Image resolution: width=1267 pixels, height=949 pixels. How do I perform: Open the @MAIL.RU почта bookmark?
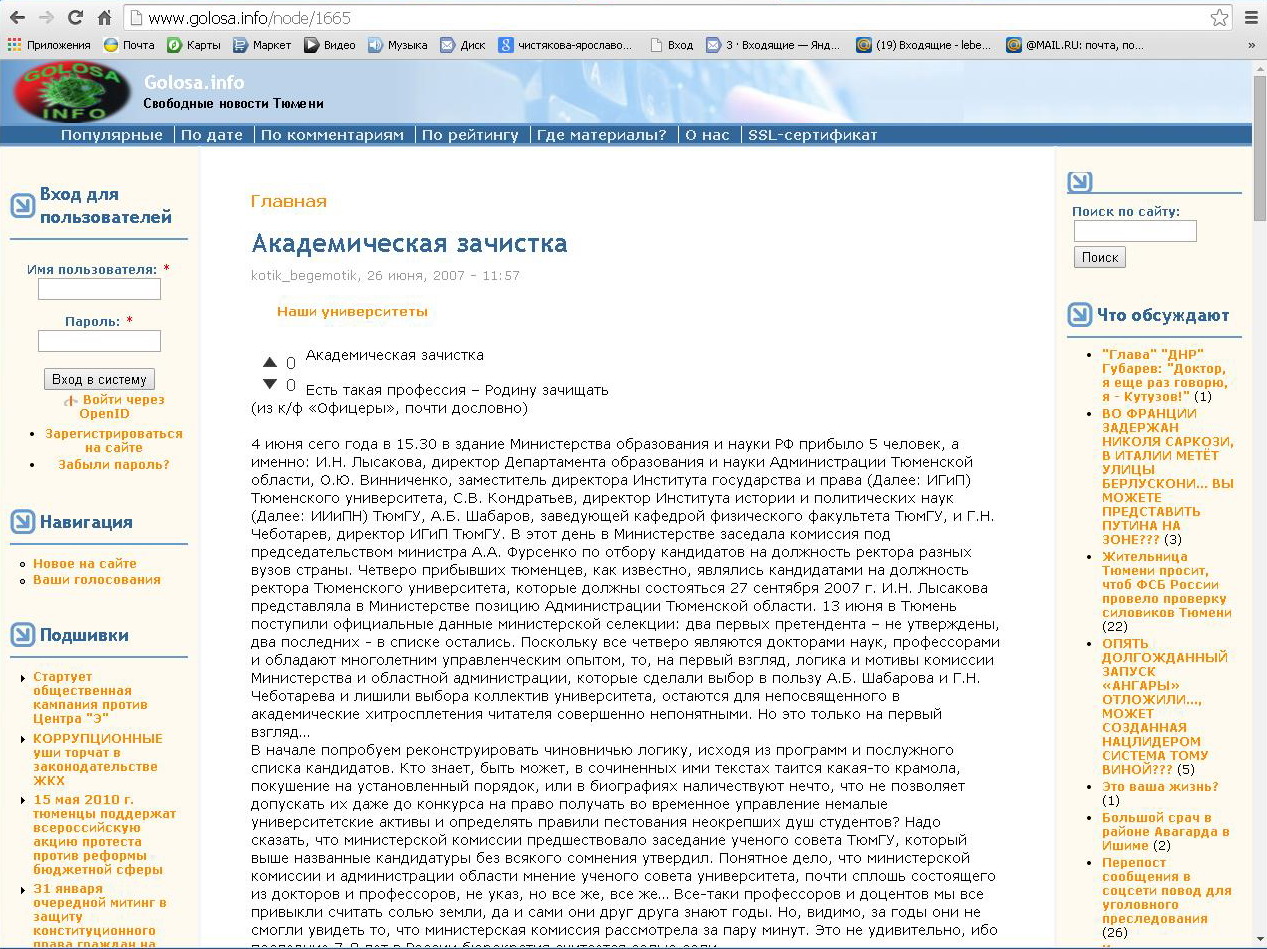click(1075, 45)
